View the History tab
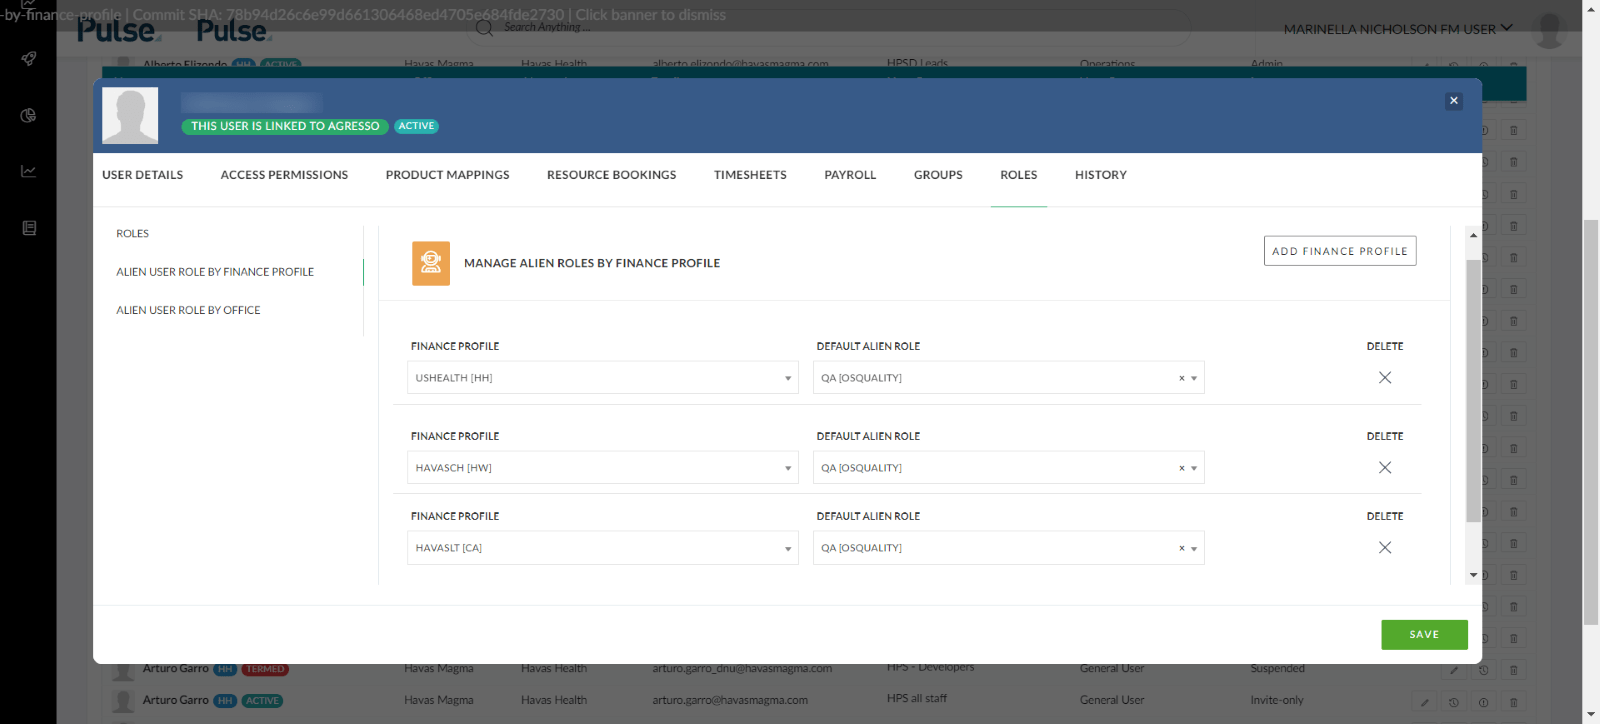This screenshot has height=724, width=1600. pyautogui.click(x=1100, y=175)
